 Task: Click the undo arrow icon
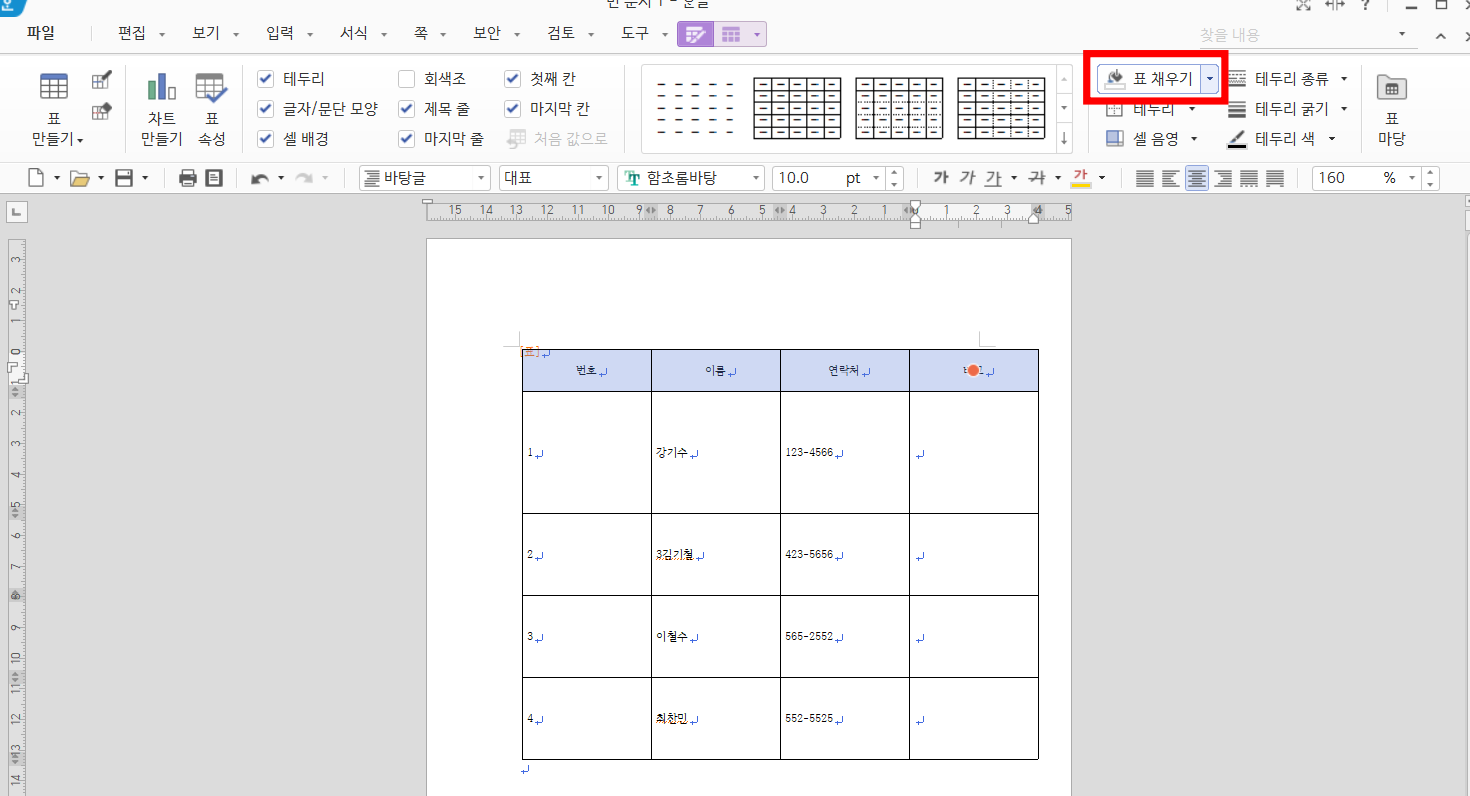260,178
